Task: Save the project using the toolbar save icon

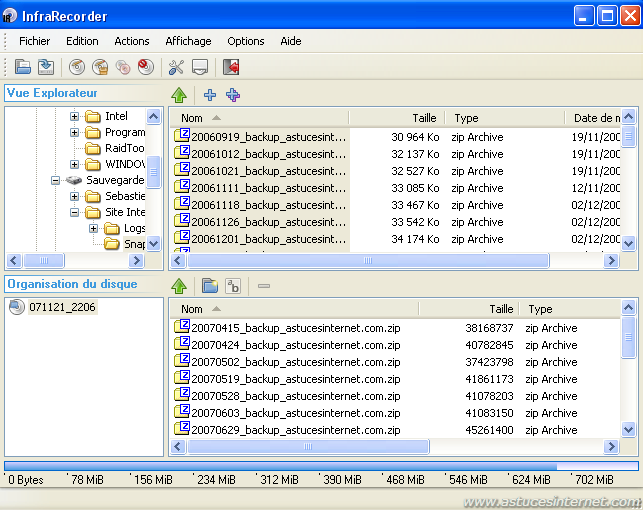Action: pyautogui.click(x=46, y=67)
